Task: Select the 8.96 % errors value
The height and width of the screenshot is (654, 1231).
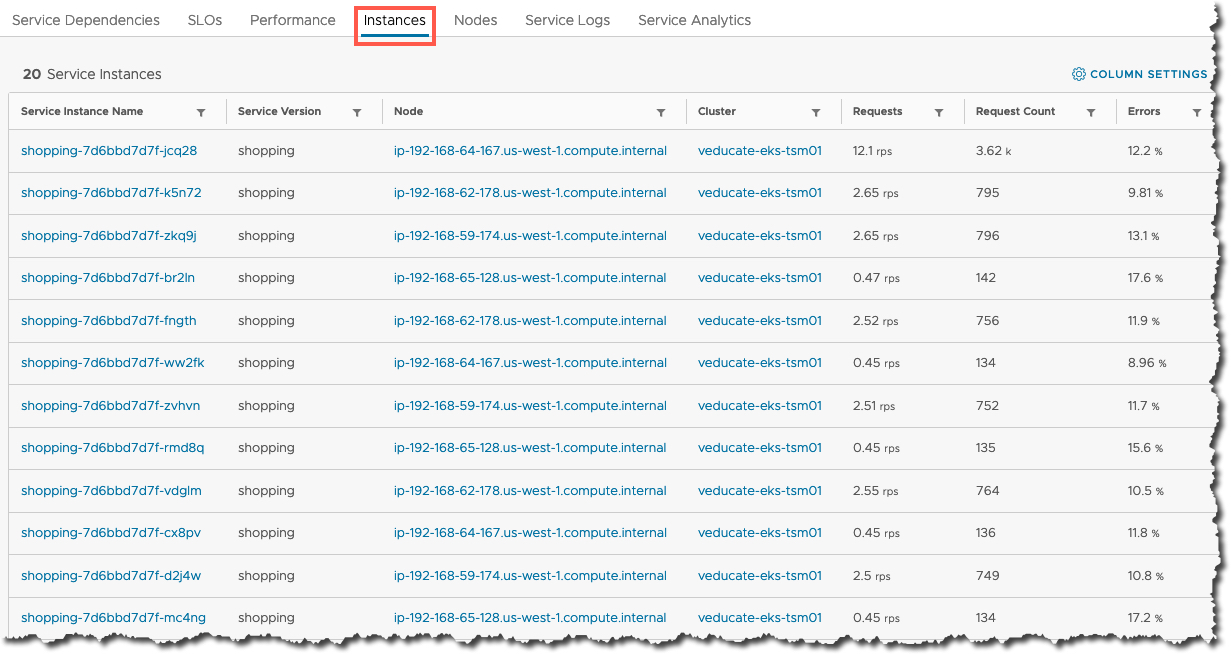Action: point(1147,363)
